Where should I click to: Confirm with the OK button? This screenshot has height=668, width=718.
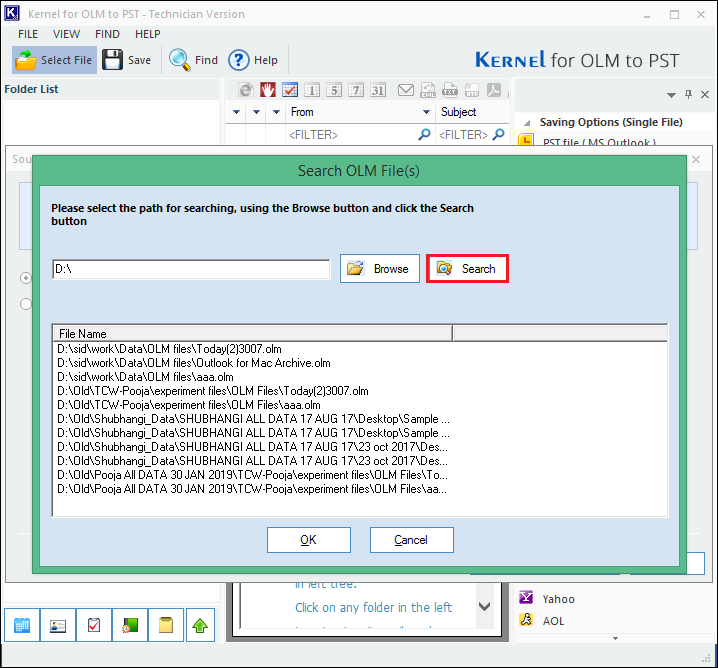point(309,540)
